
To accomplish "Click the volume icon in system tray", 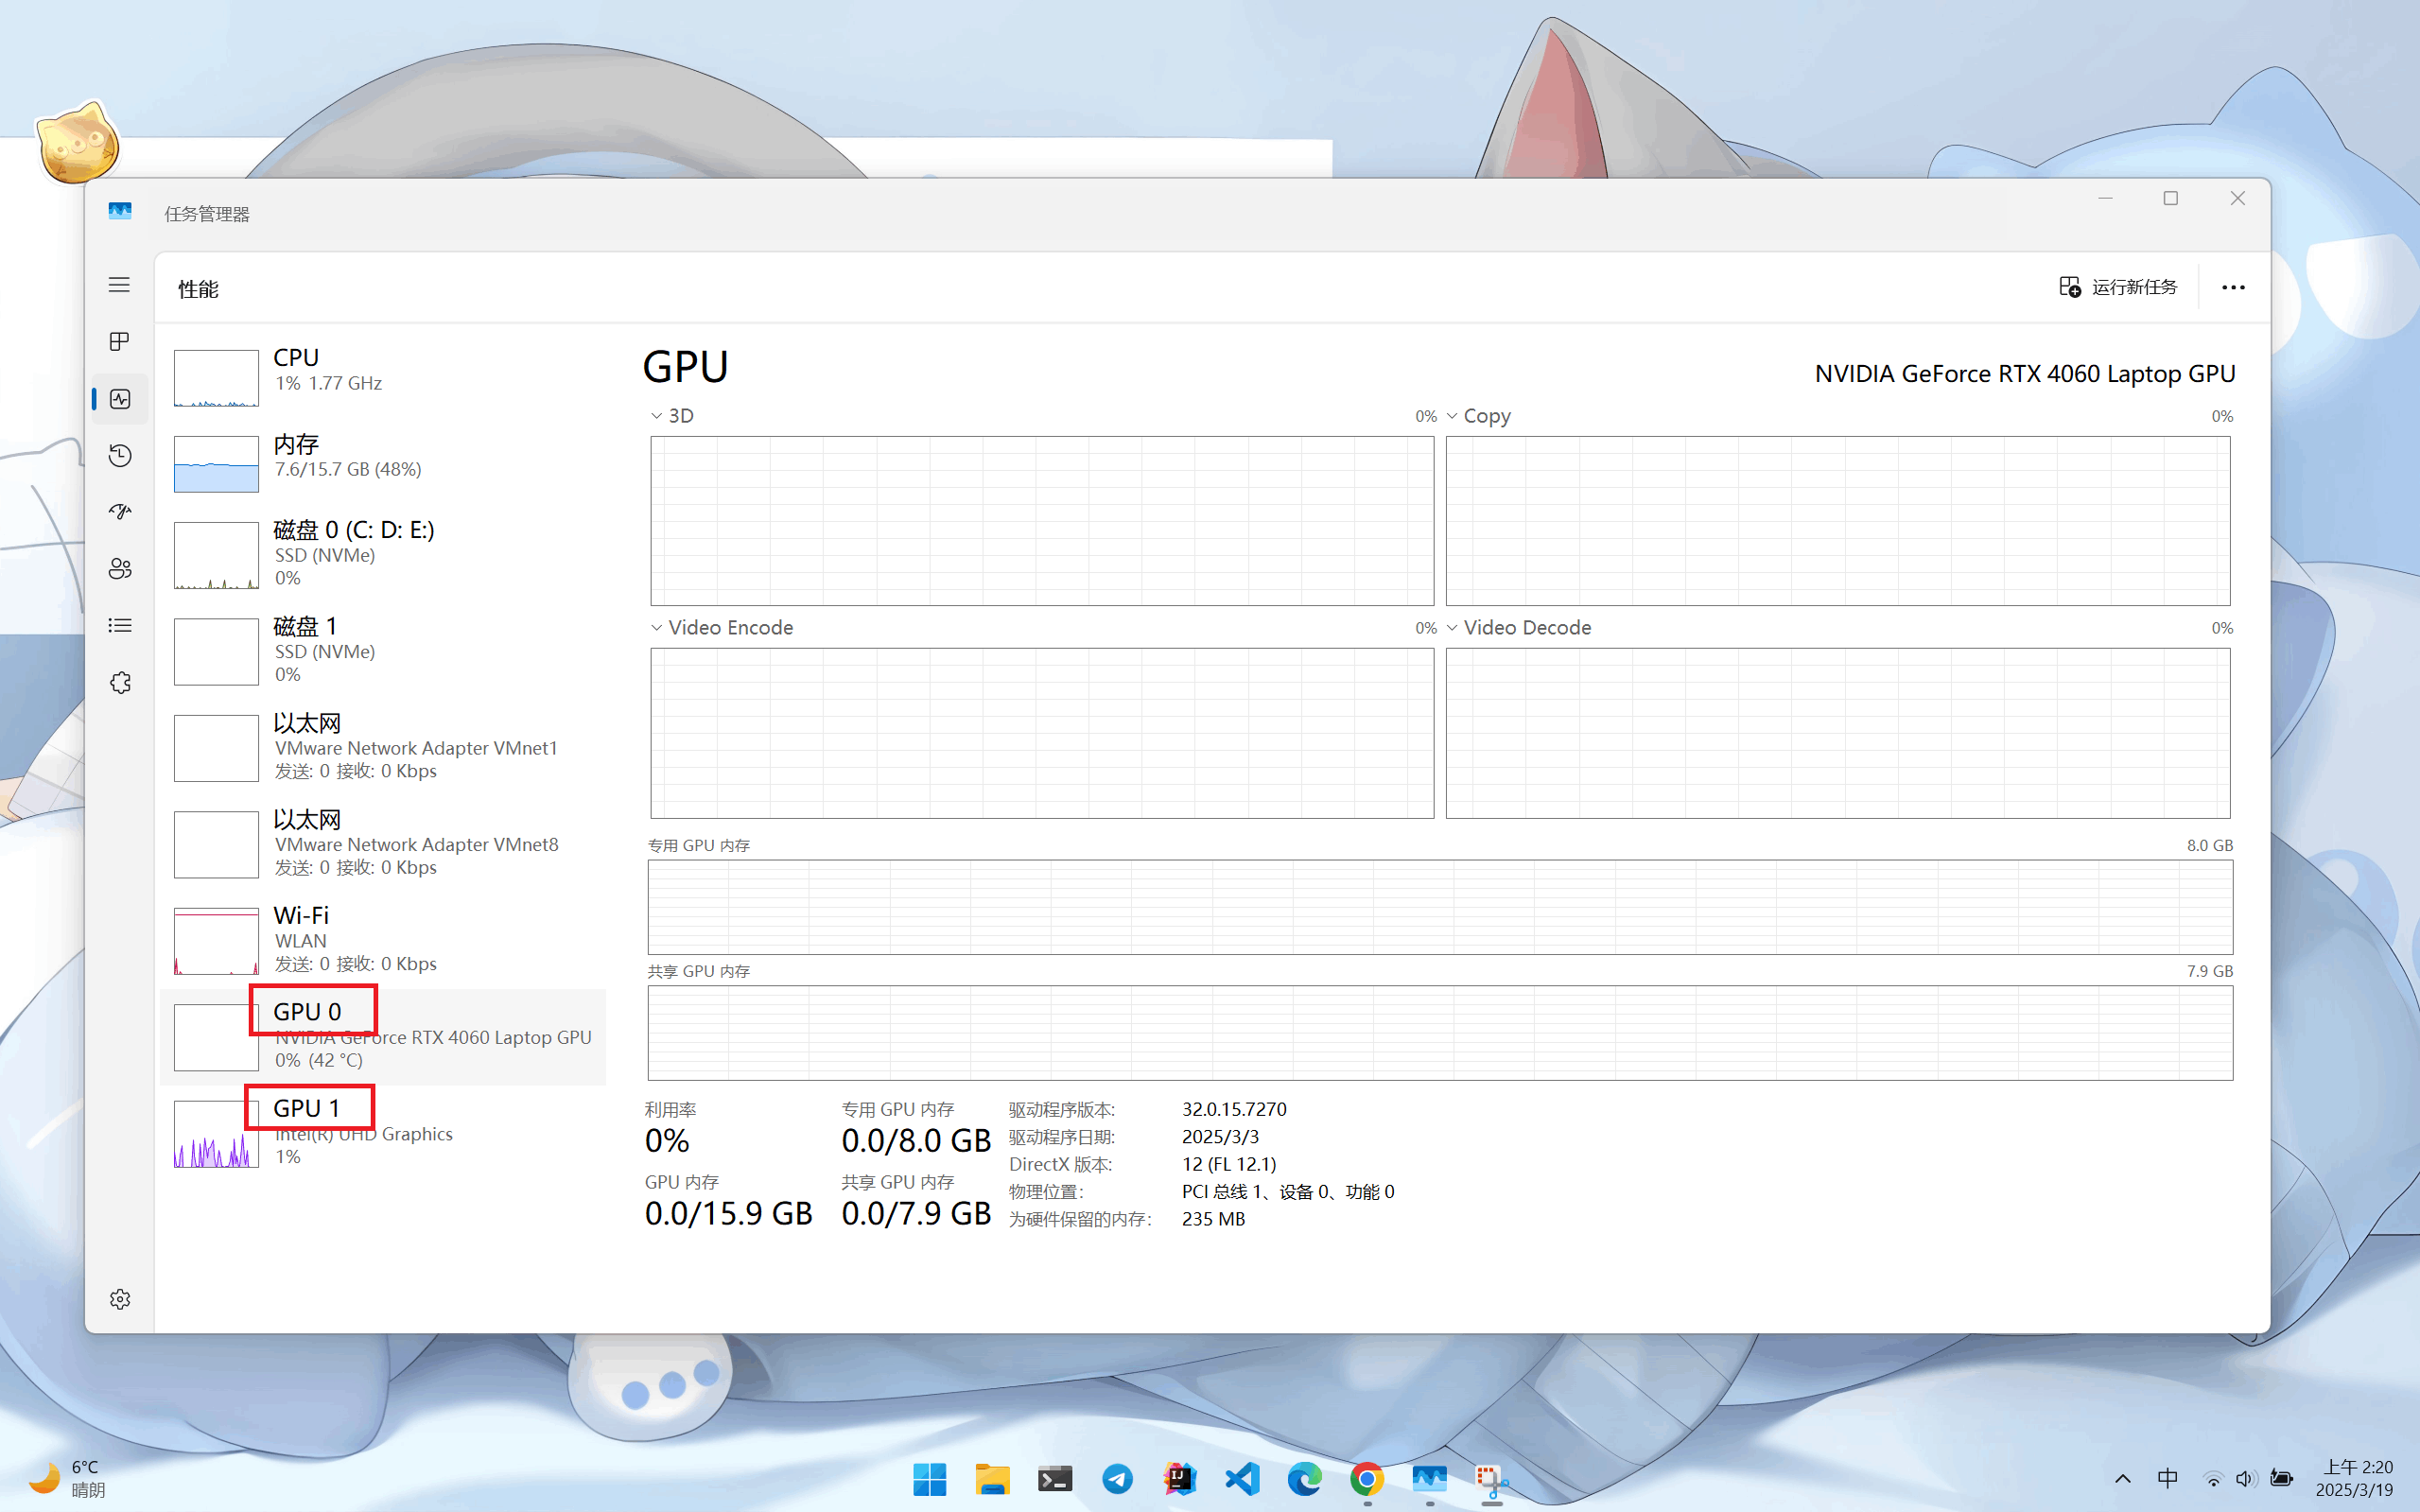I will (2246, 1479).
